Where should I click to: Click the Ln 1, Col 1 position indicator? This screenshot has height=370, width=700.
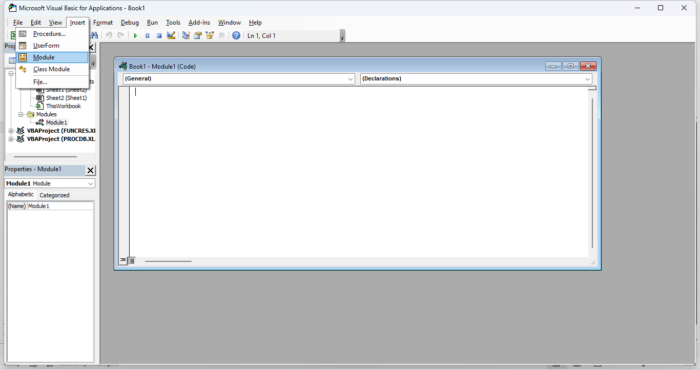tap(262, 35)
